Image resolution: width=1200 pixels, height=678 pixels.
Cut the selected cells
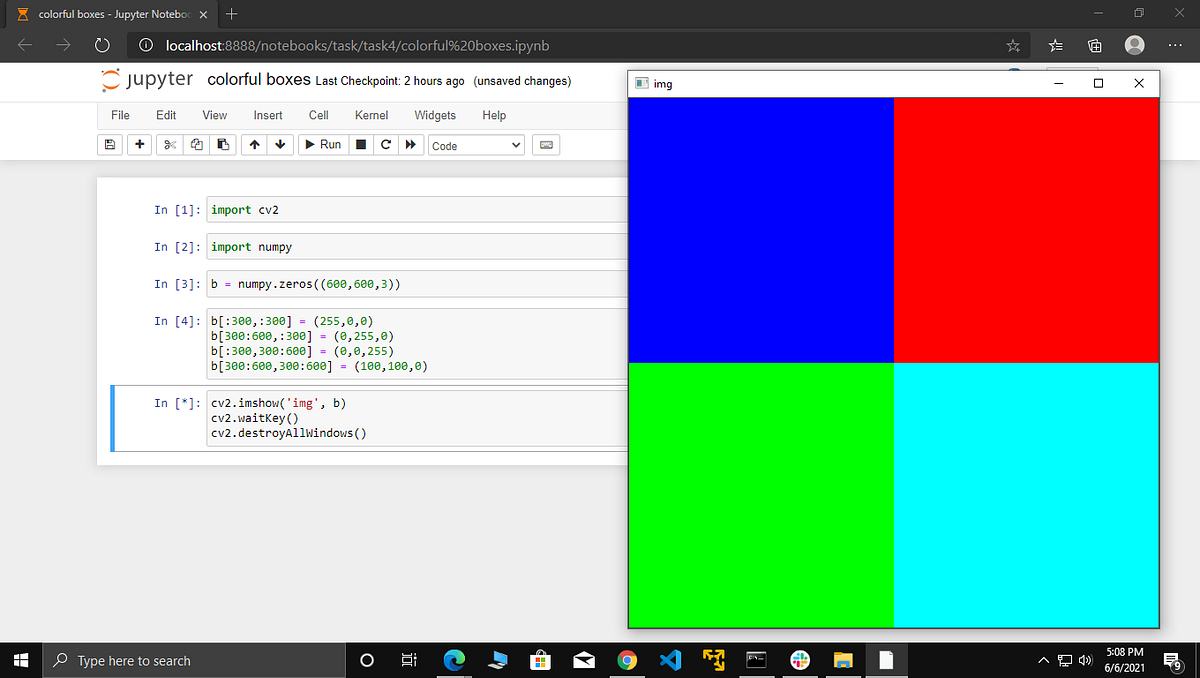(168, 144)
